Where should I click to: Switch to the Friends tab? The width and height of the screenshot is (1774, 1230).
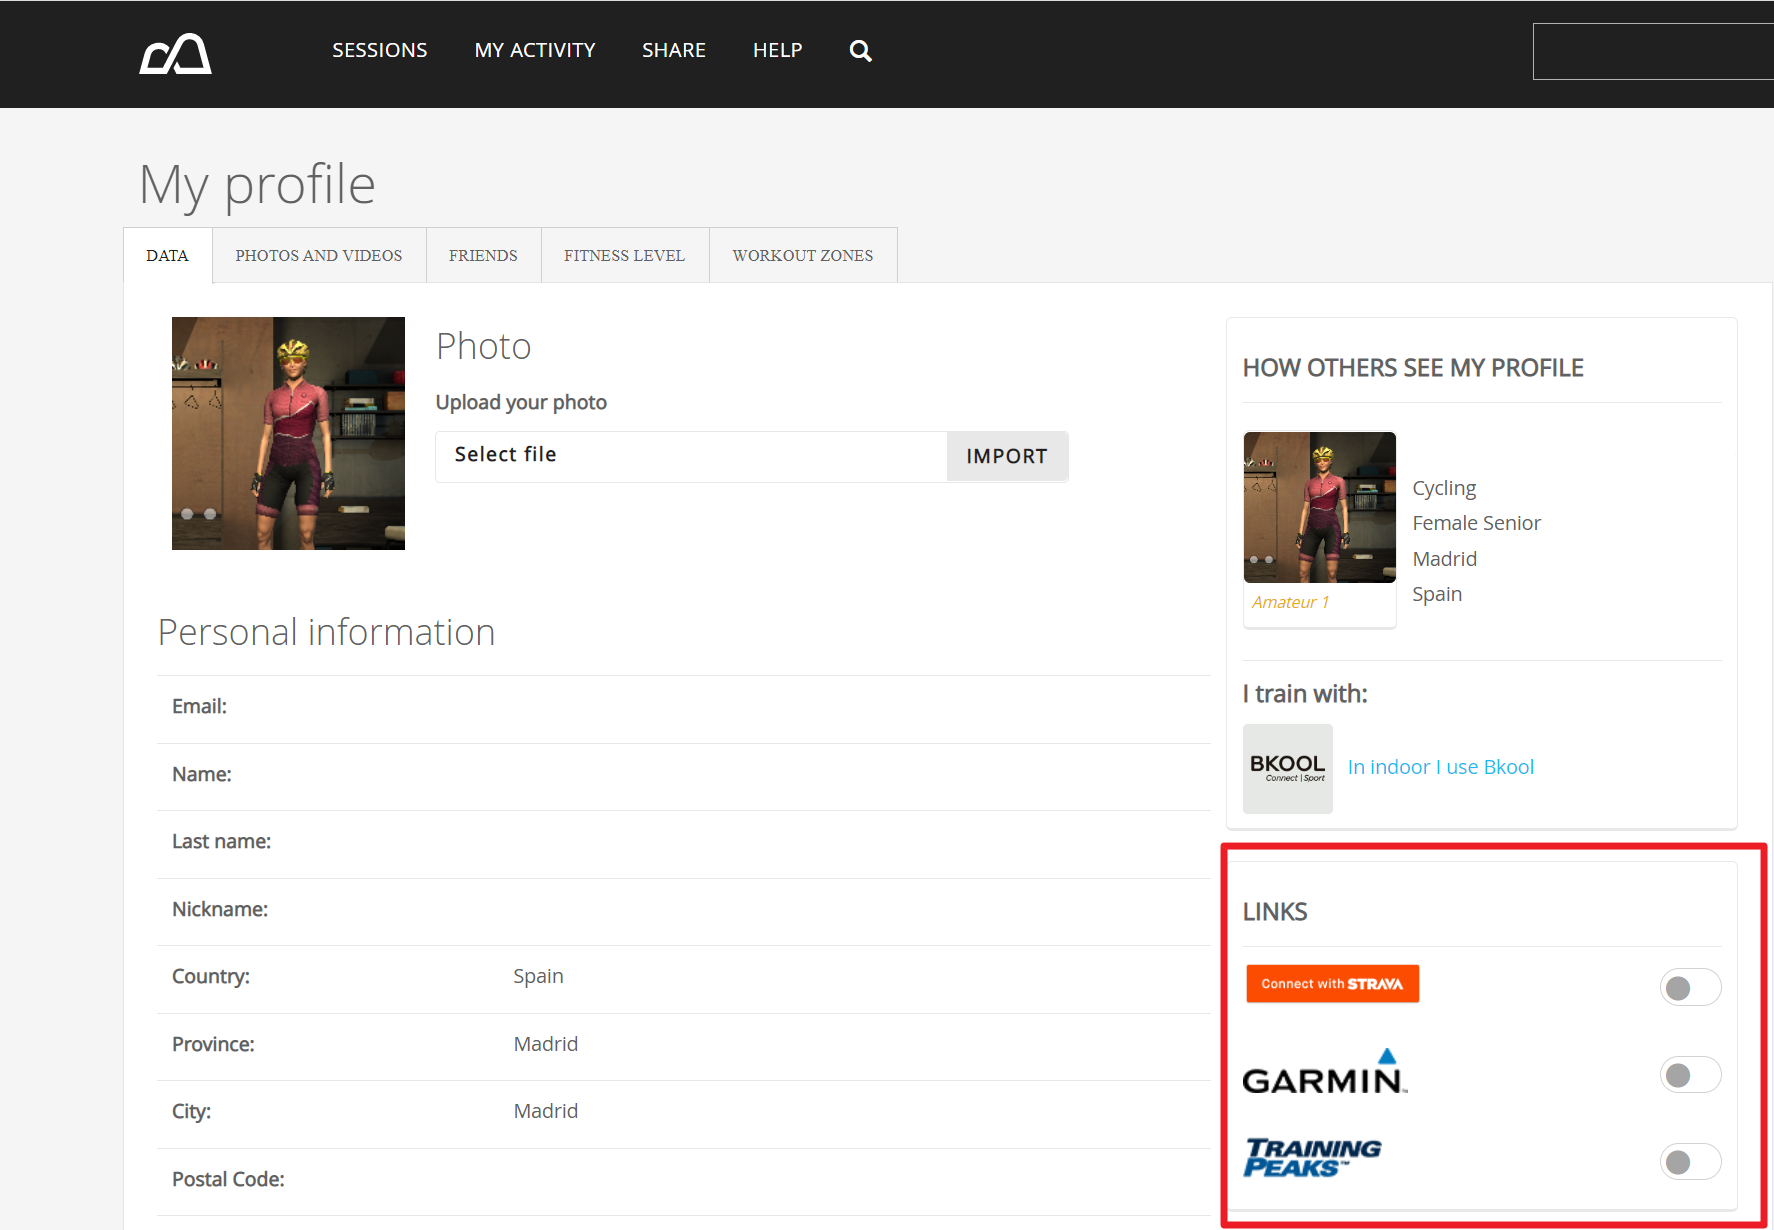(x=483, y=256)
